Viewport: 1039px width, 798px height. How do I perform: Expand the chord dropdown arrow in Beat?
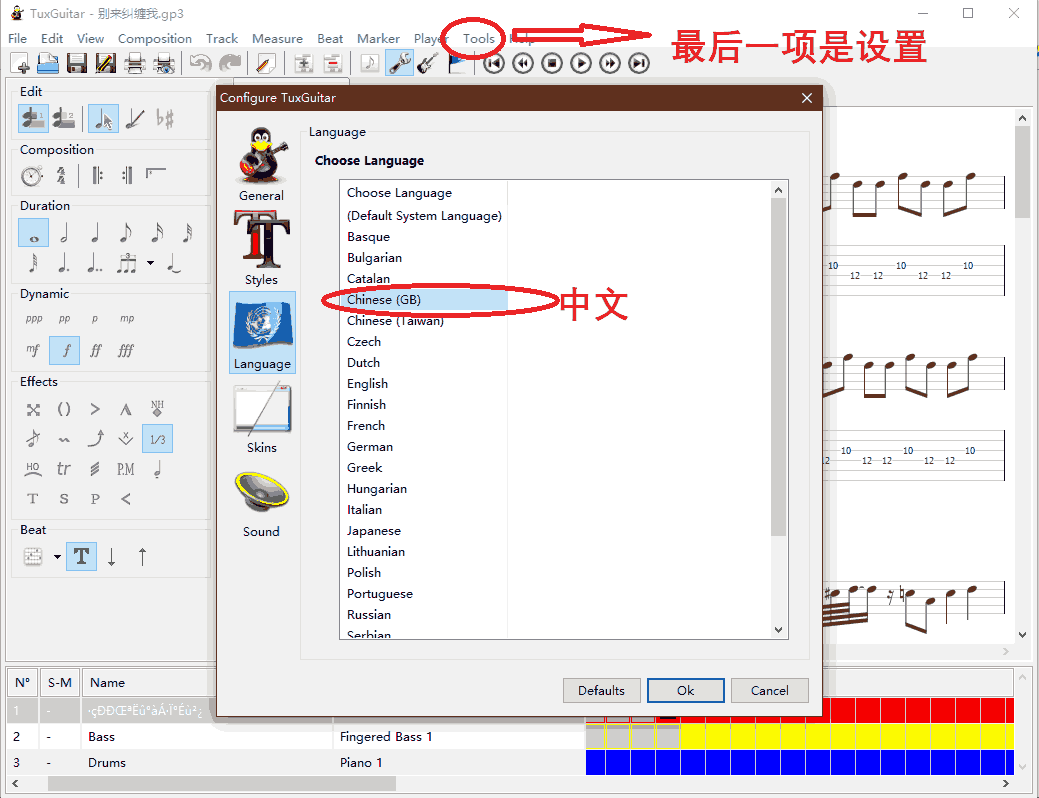point(57,557)
